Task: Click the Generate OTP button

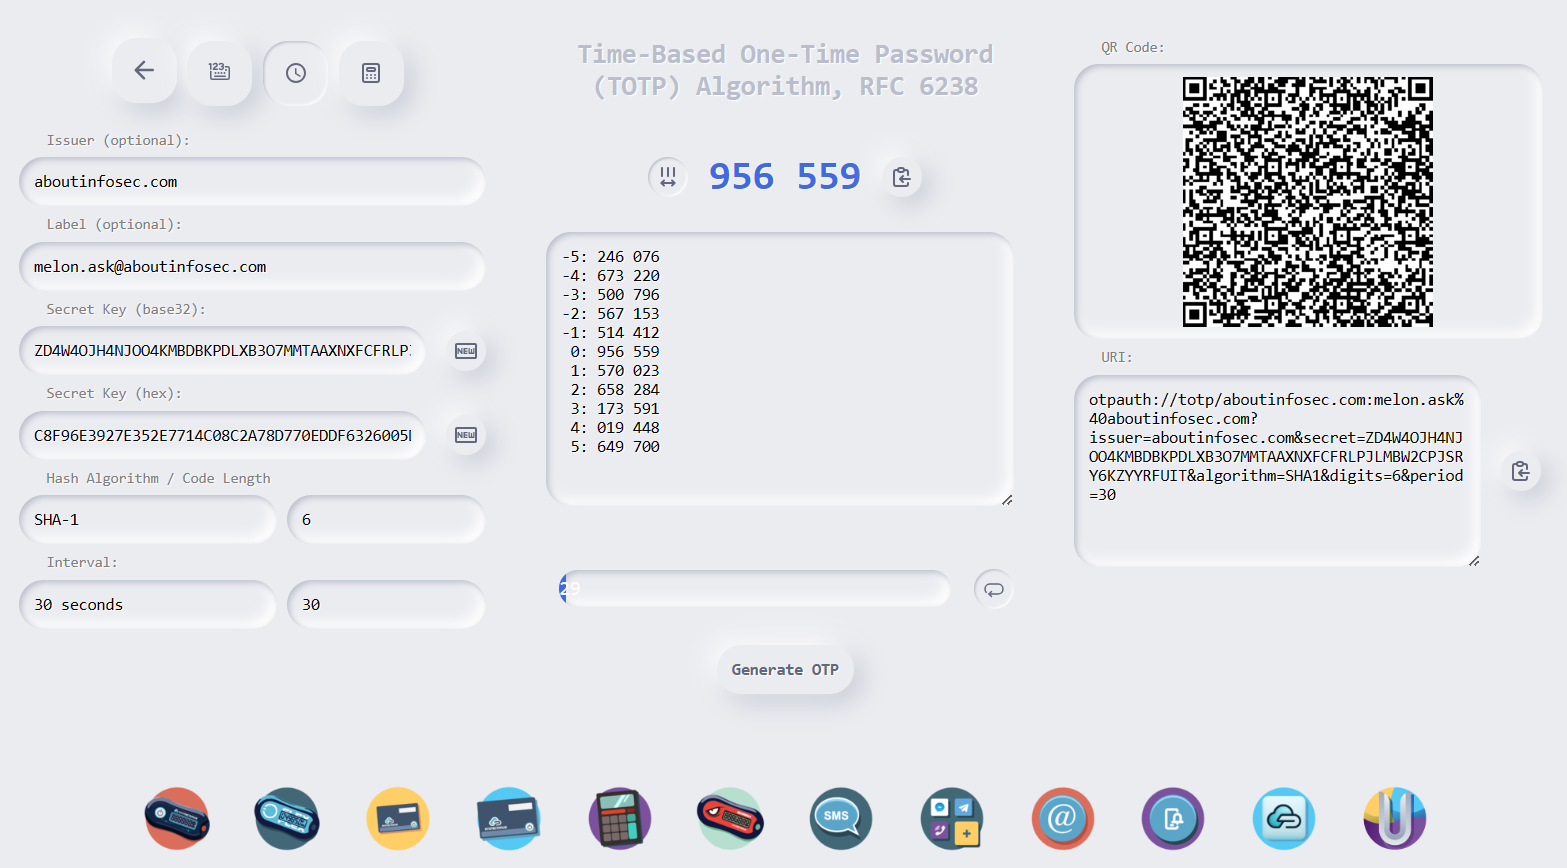Action: [x=785, y=669]
